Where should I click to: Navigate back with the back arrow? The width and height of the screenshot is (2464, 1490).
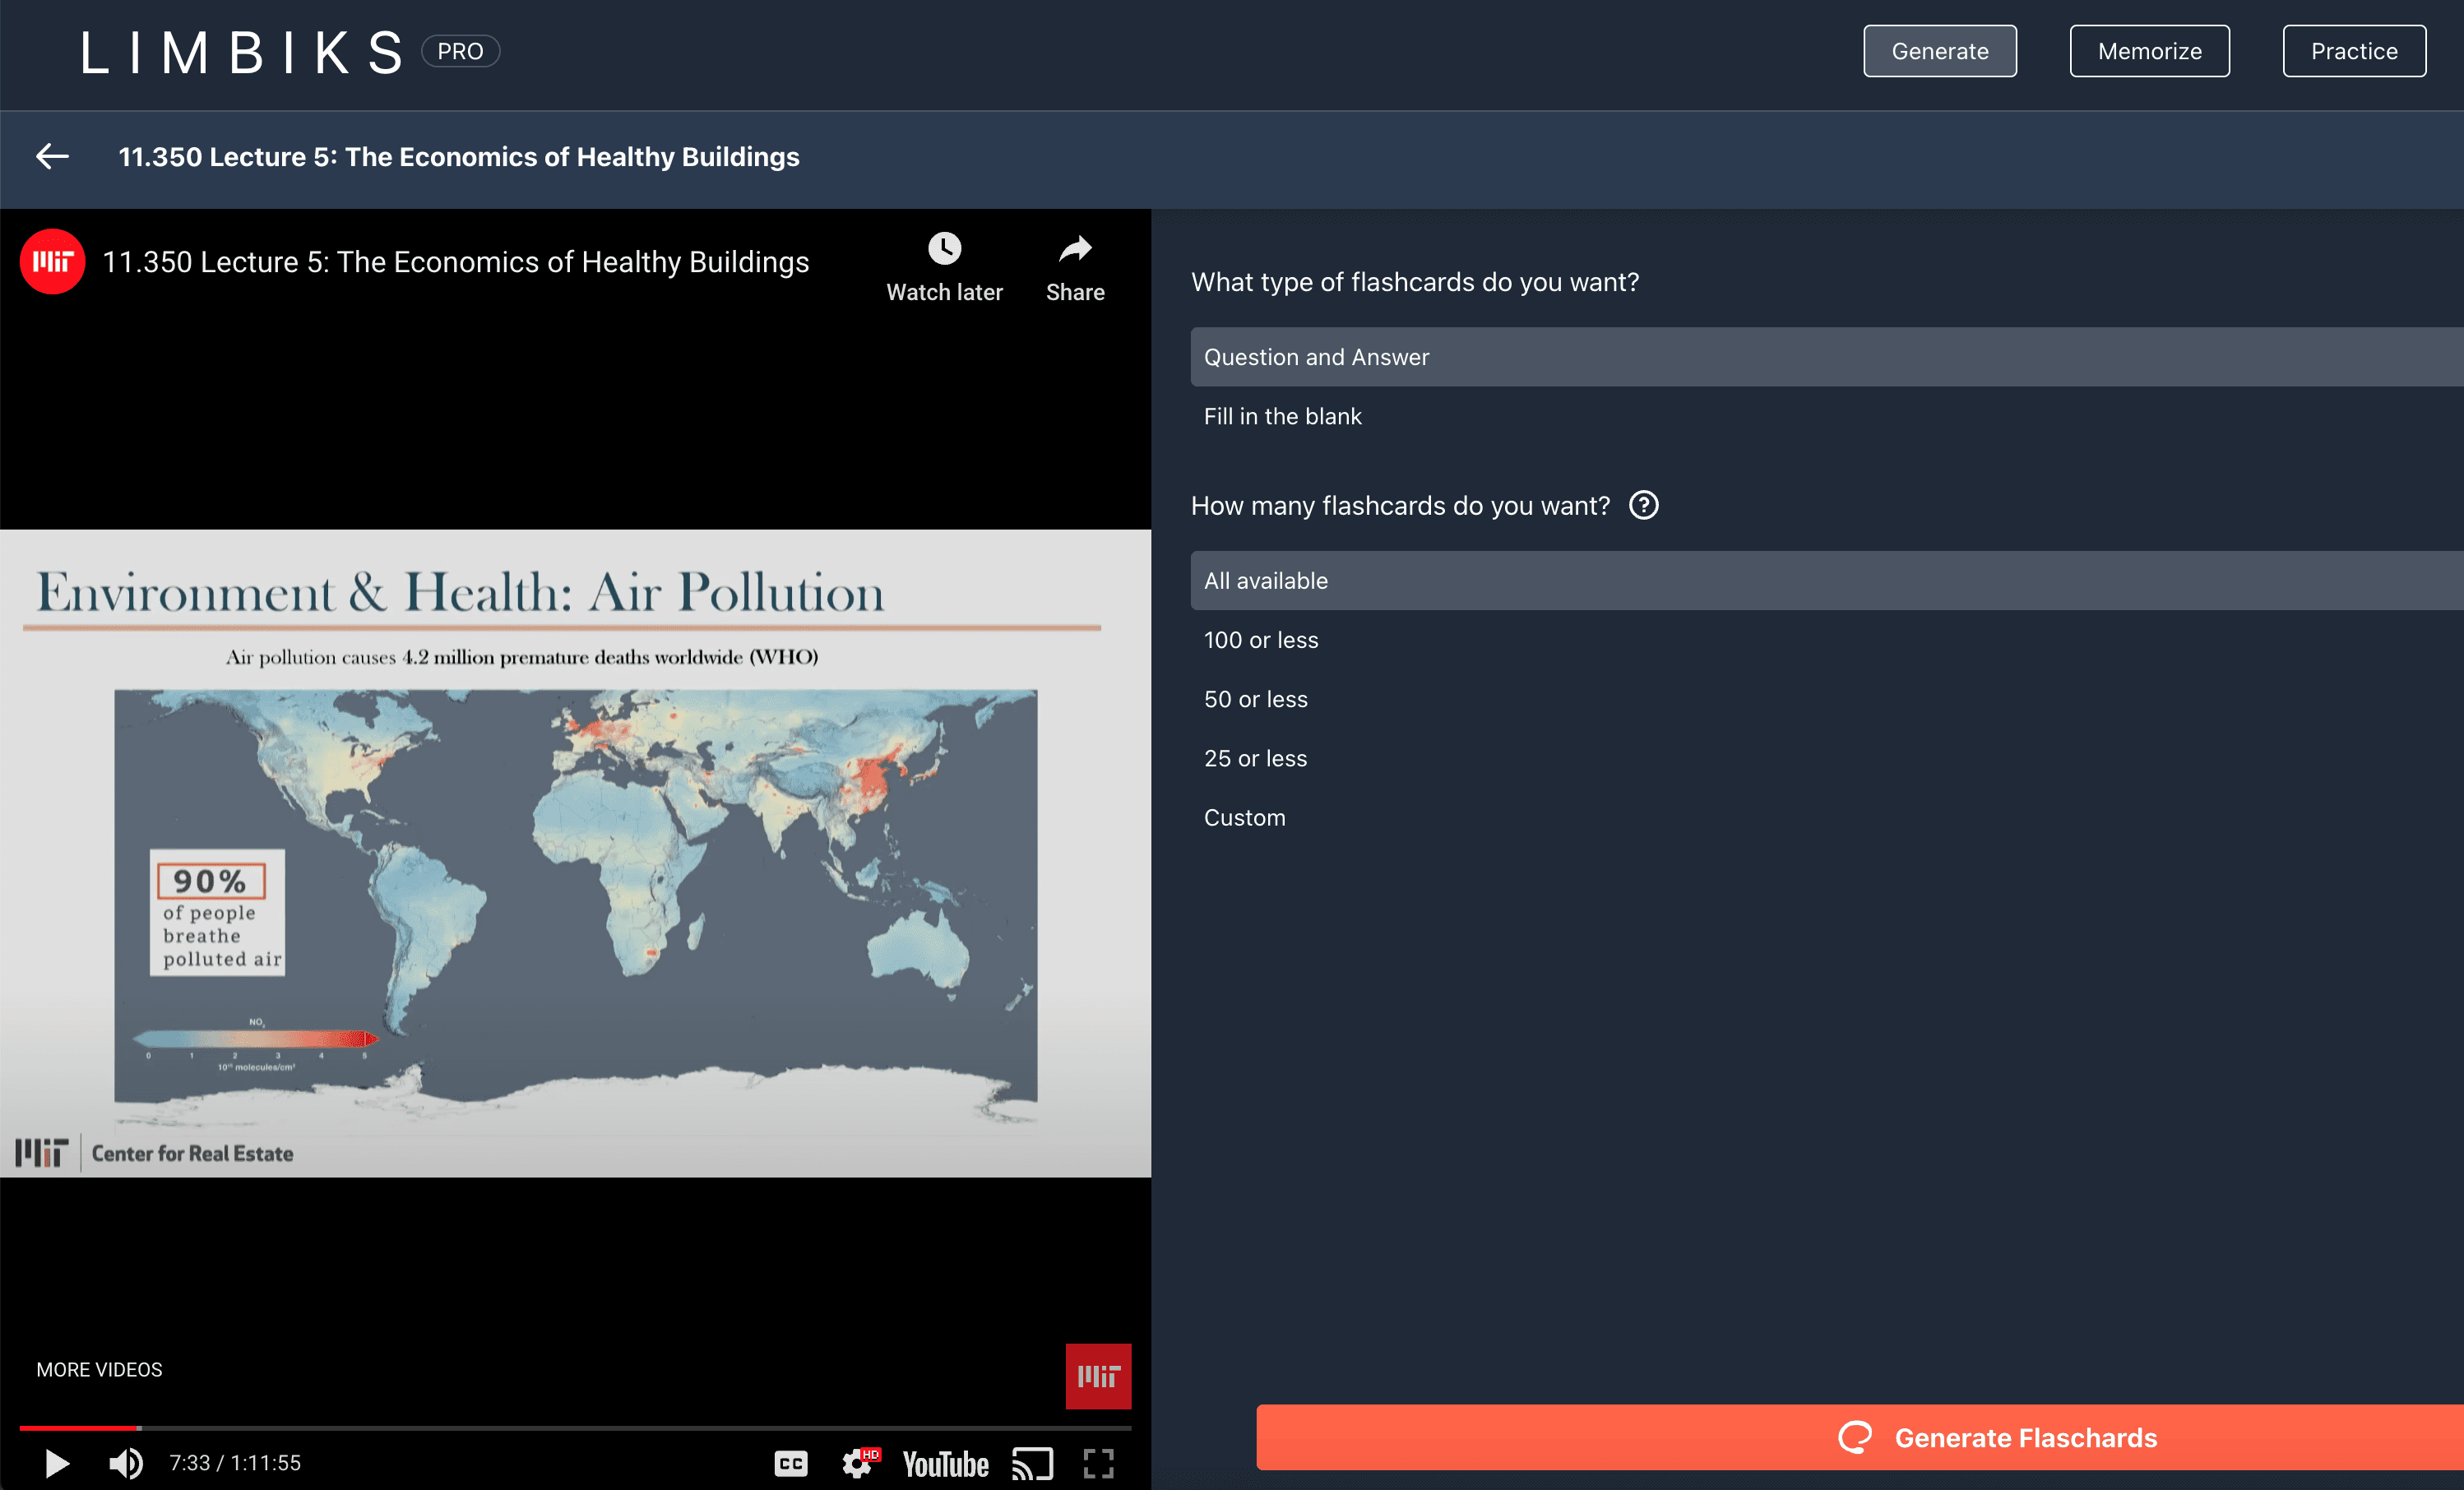(51, 156)
